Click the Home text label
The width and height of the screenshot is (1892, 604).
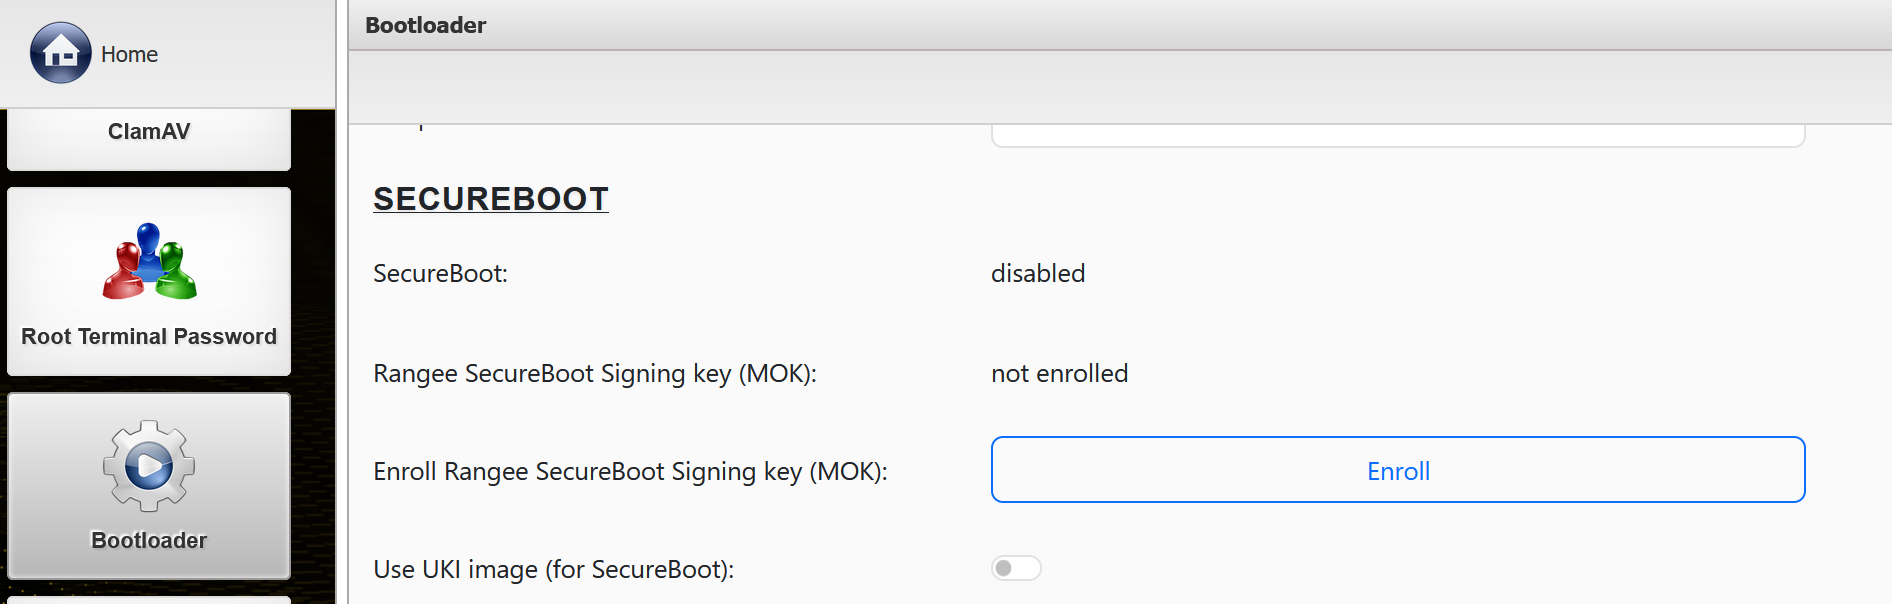pyautogui.click(x=129, y=54)
